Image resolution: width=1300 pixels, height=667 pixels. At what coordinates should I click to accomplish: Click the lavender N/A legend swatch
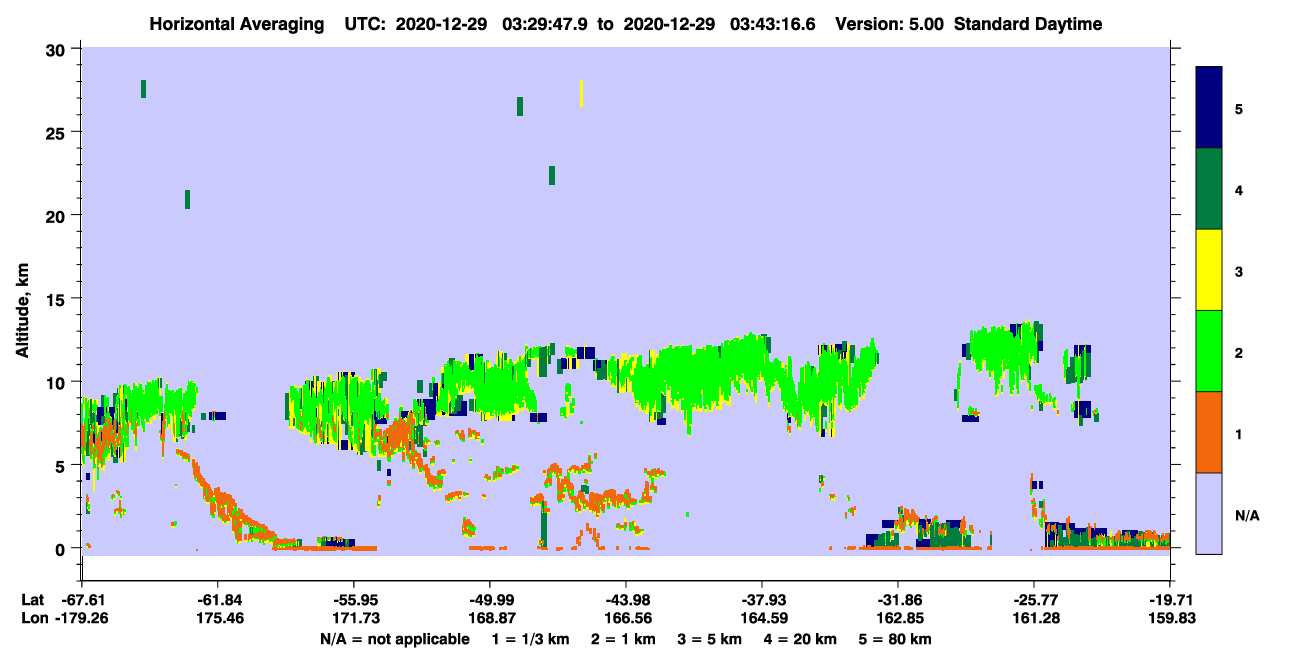(x=1209, y=512)
